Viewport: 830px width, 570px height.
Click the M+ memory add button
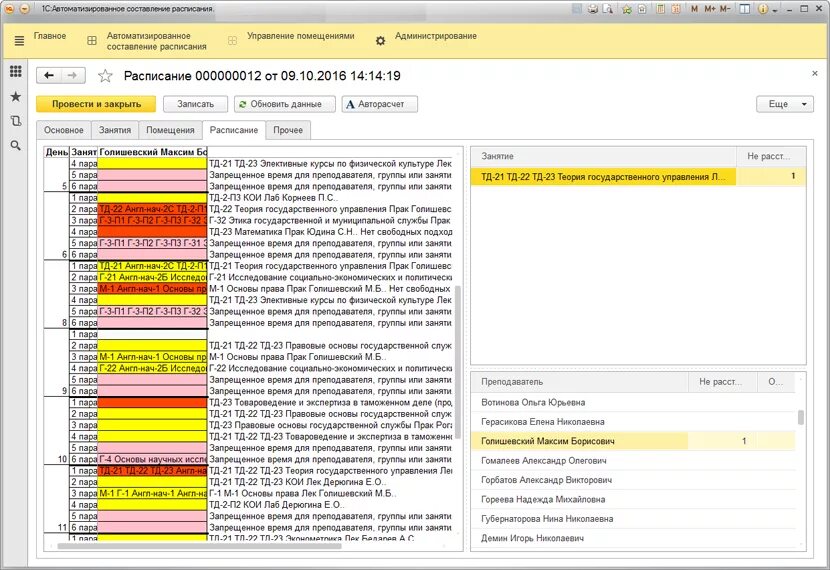[710, 9]
